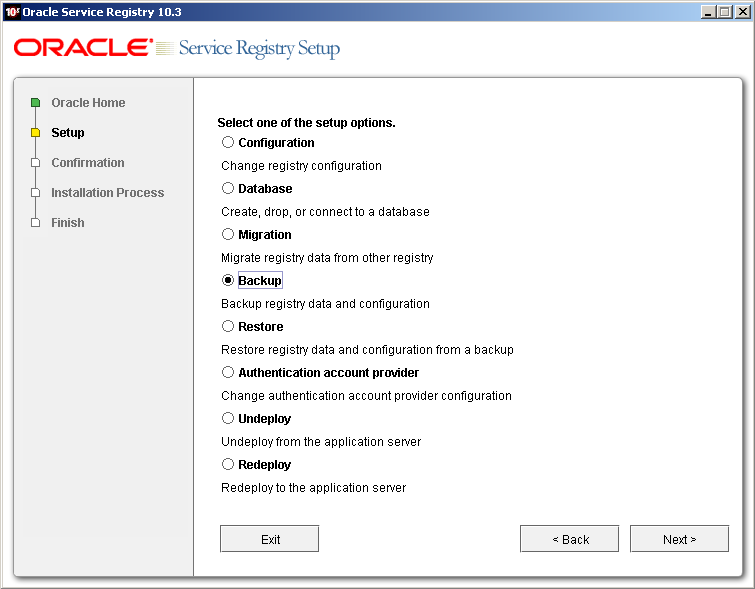
Task: Click the Oracle logo
Action: click(x=83, y=48)
